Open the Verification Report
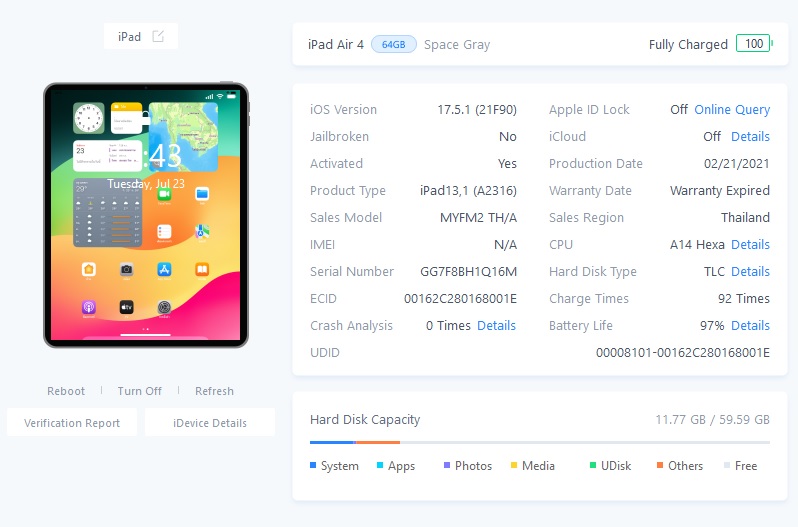Viewport: 798px width, 527px height. pos(72,422)
